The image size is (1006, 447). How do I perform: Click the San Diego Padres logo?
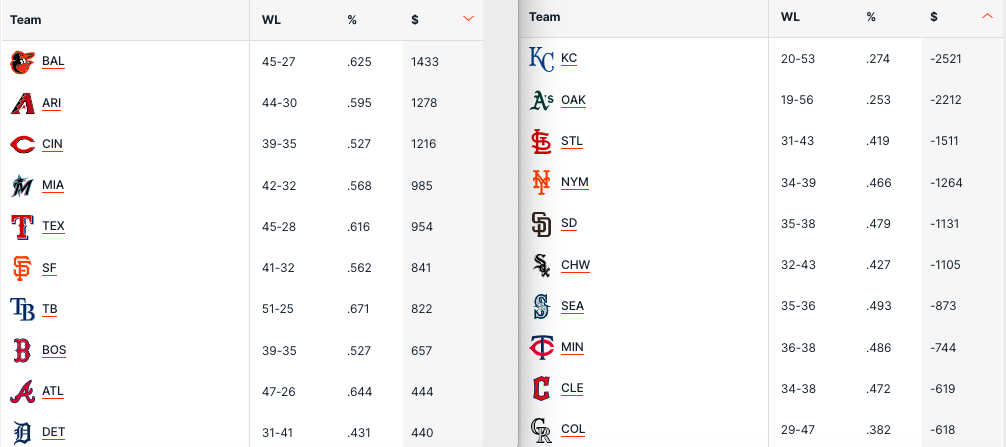click(x=541, y=223)
